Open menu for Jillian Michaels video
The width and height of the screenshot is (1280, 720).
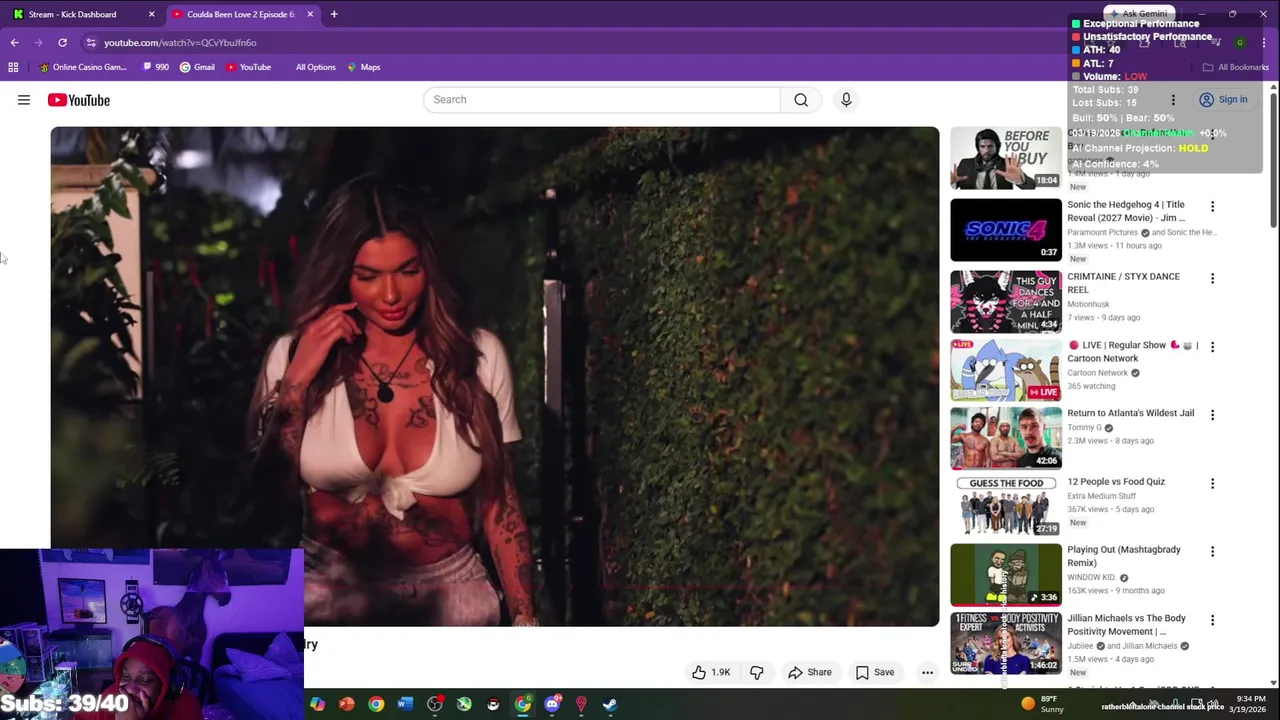point(1212,620)
